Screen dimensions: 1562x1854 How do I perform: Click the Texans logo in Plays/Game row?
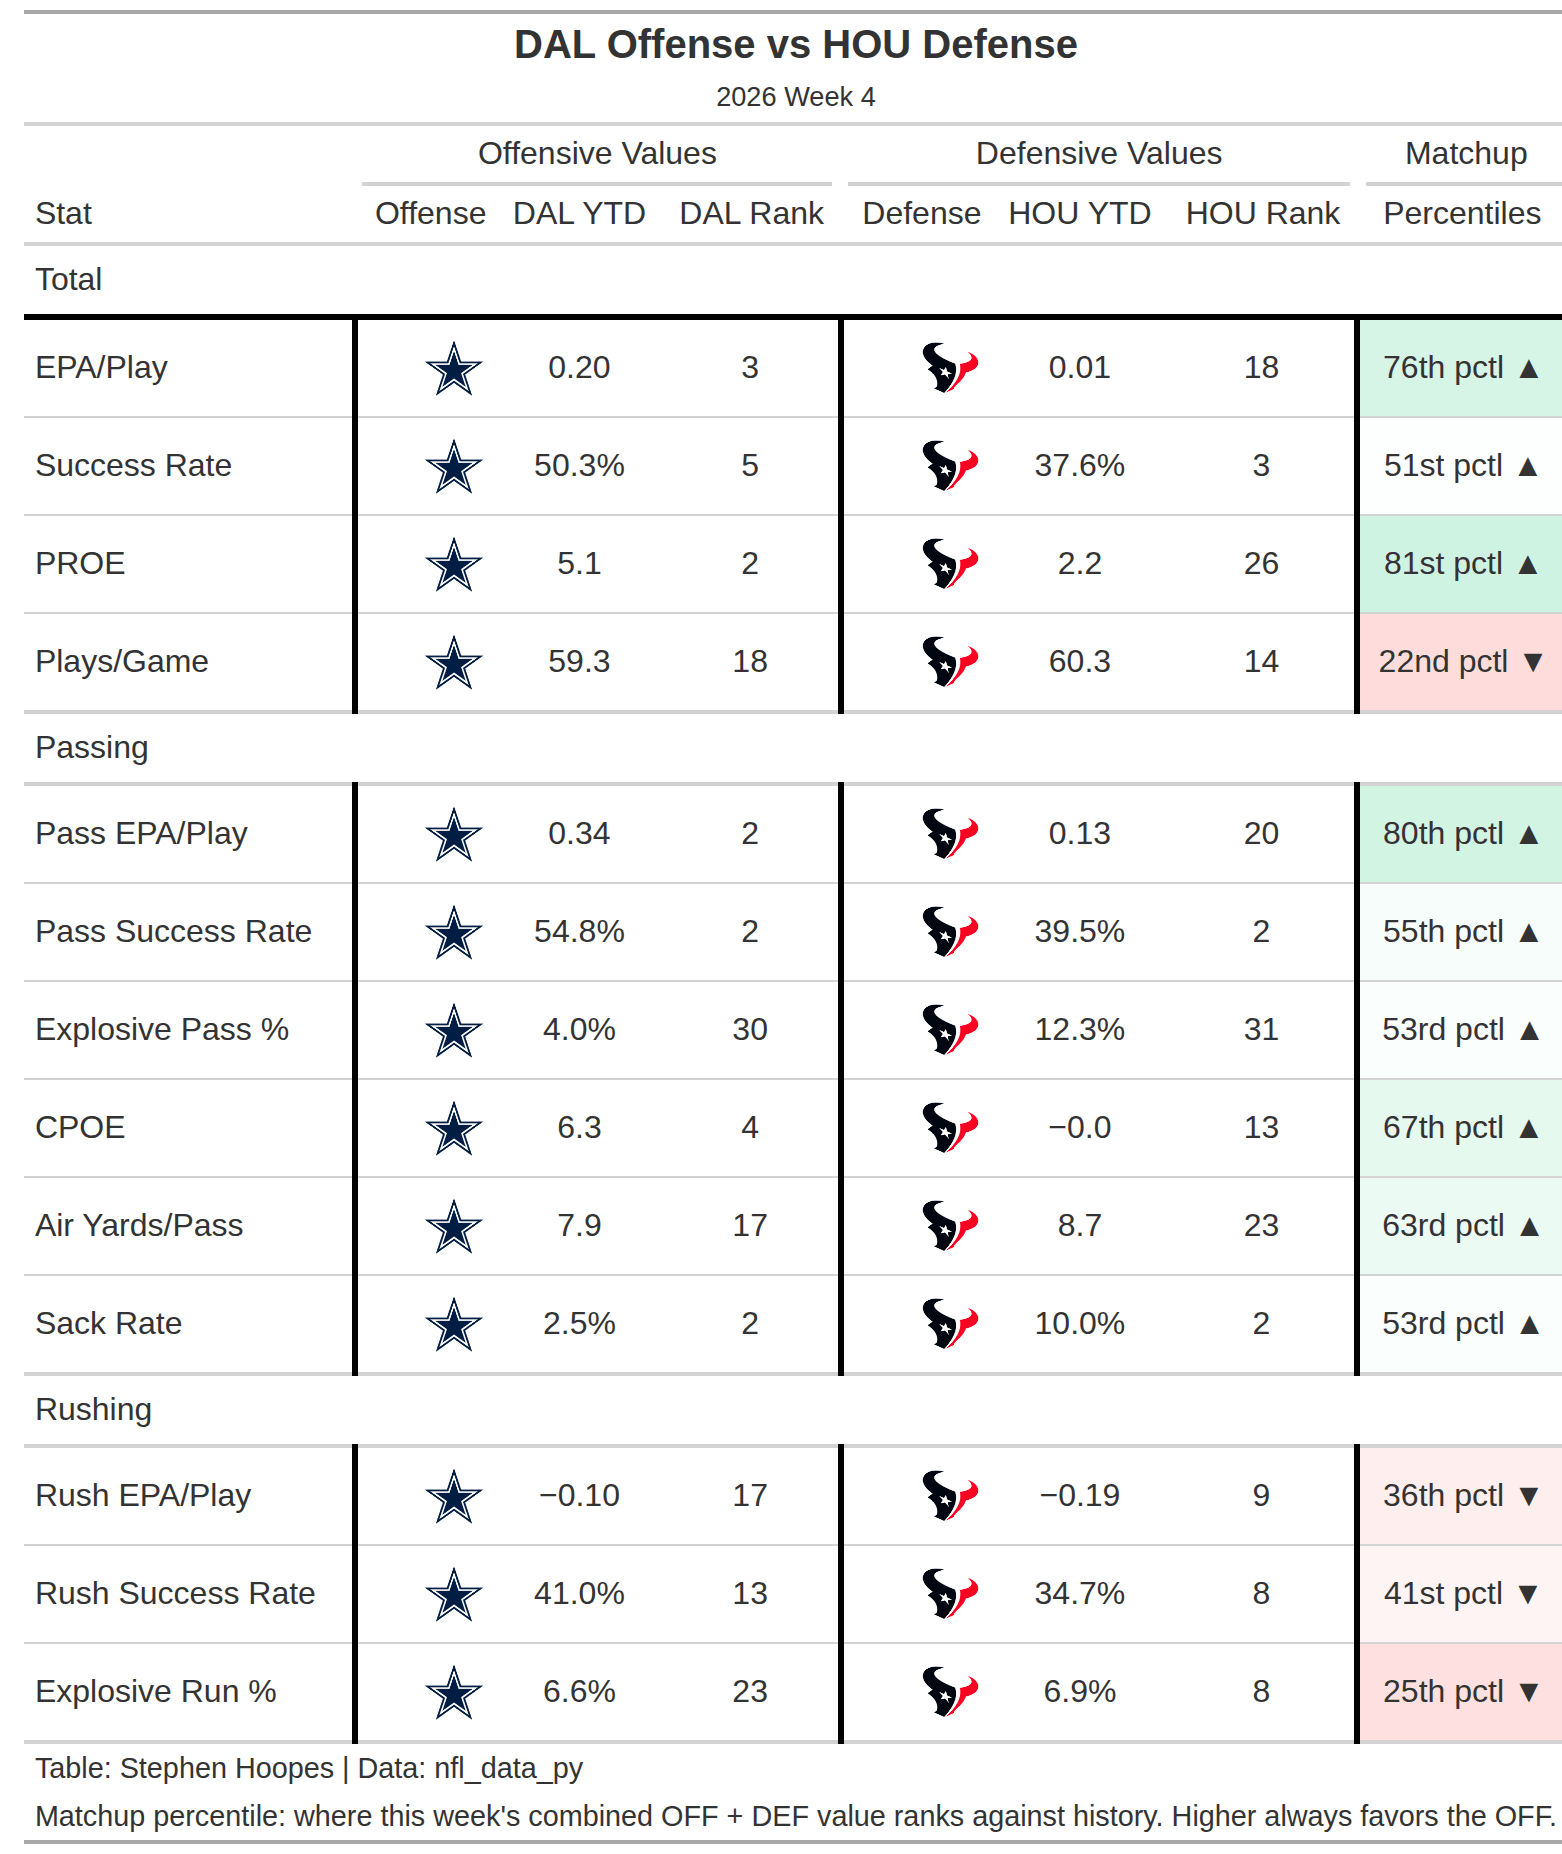(949, 662)
